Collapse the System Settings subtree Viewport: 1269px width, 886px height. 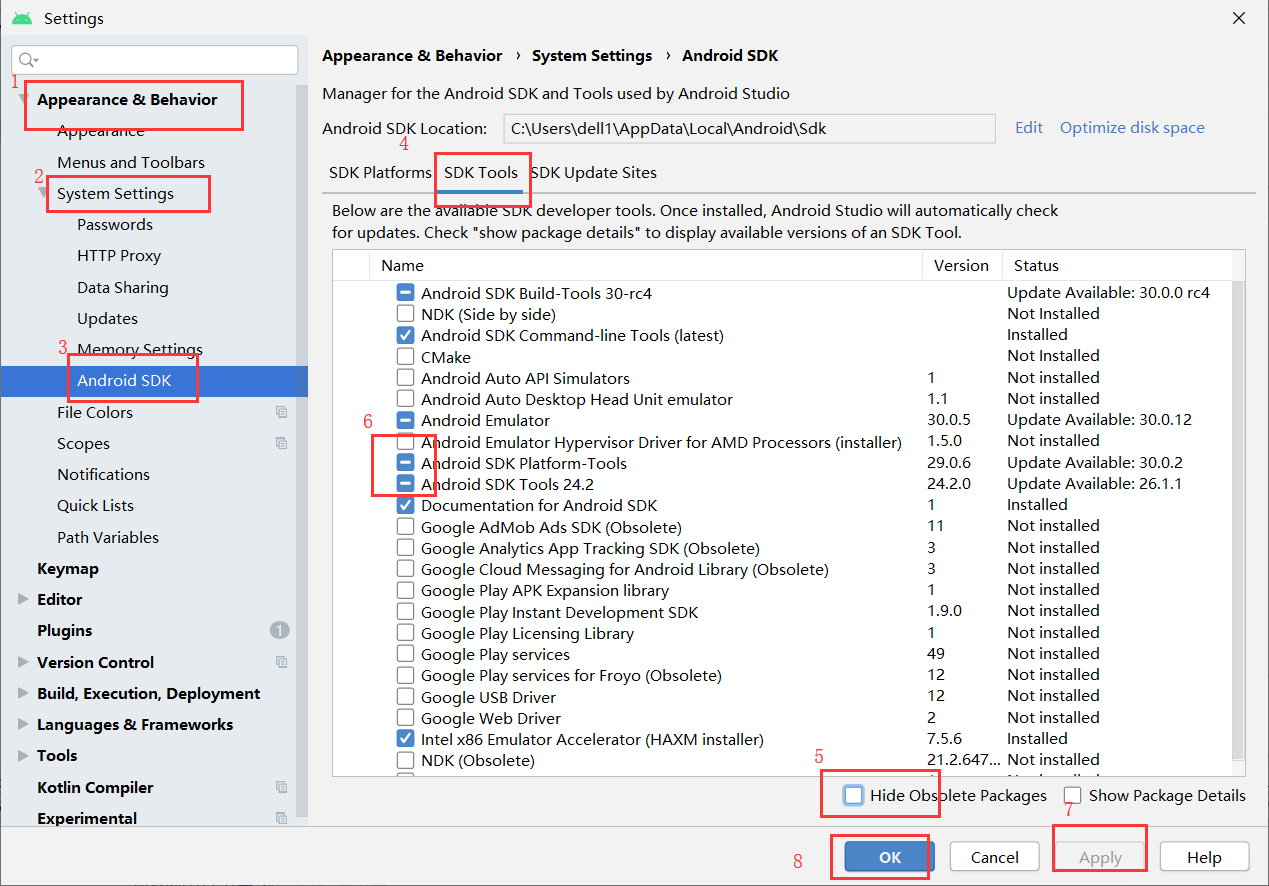43,193
